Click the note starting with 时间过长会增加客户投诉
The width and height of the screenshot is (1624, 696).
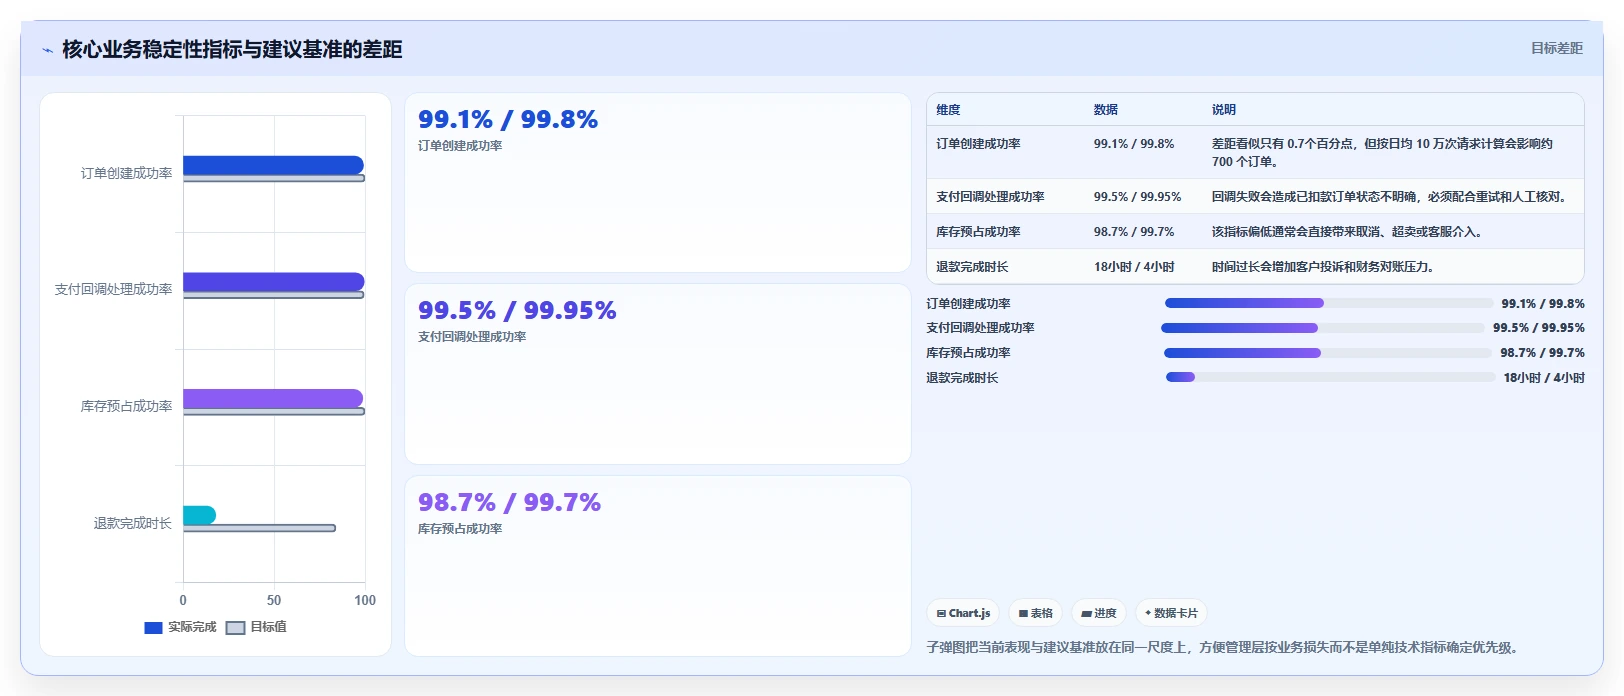point(1324,267)
